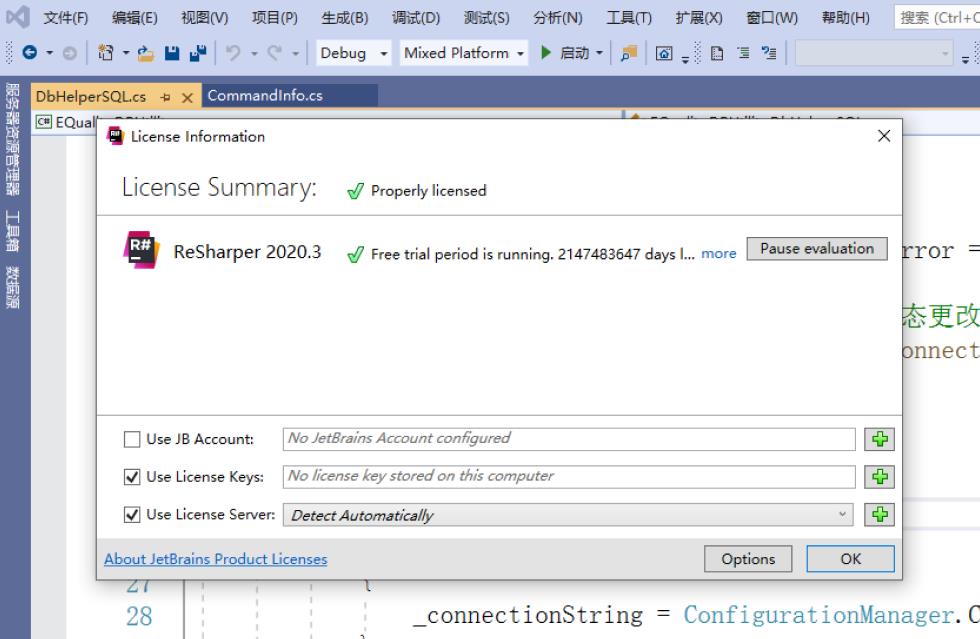The image size is (980, 639).
Task: Click the comment selected lines icon
Action: pos(769,53)
